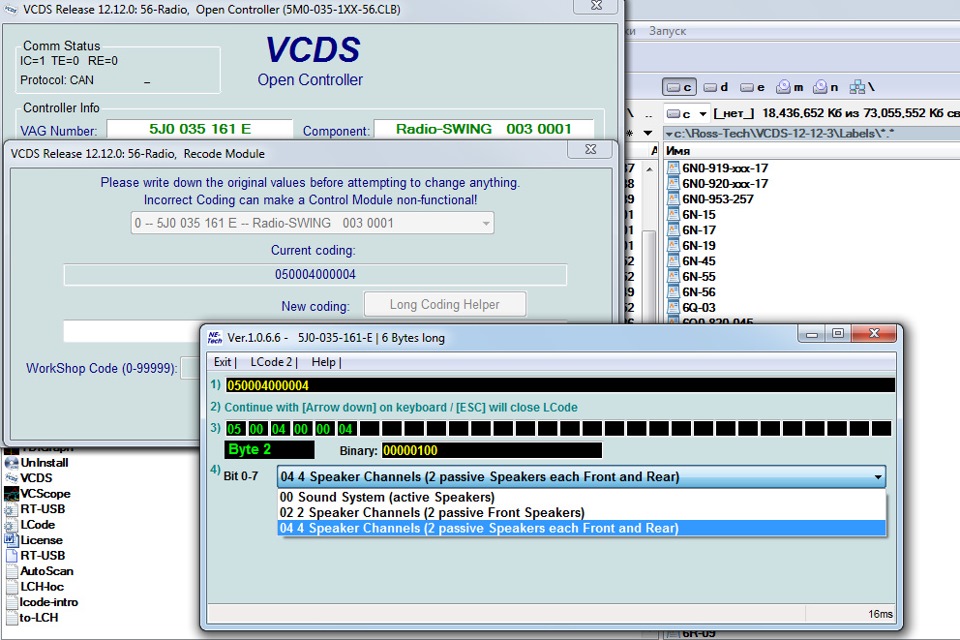960x640 pixels.
Task: Minimize the LCode window
Action: click(812, 333)
